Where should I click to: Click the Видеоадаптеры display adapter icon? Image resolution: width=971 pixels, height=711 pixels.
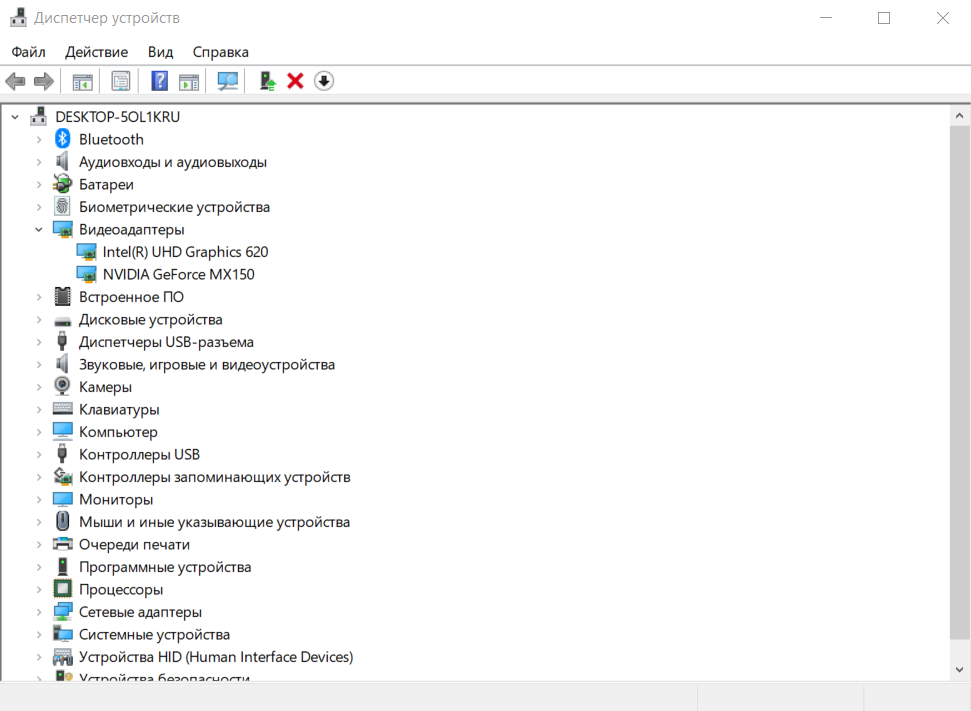63,229
